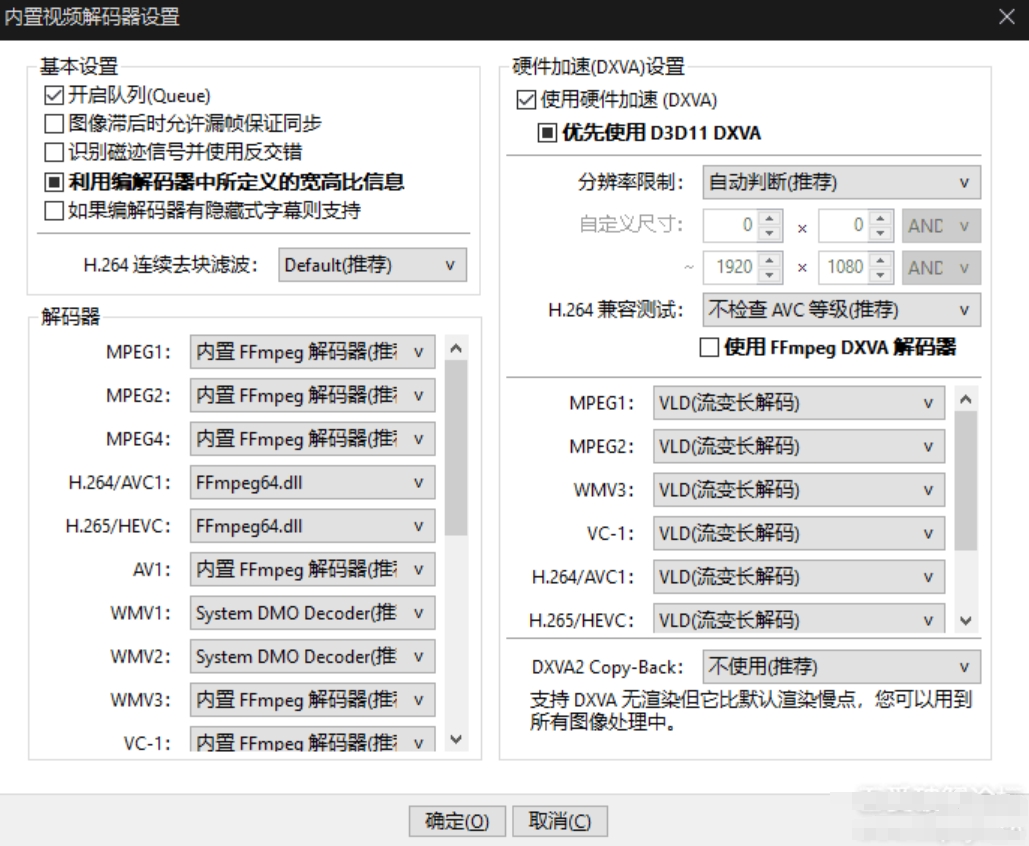Image resolution: width=1029 pixels, height=846 pixels.
Task: Open second AND dropdown beside 1080
Action: tap(941, 268)
